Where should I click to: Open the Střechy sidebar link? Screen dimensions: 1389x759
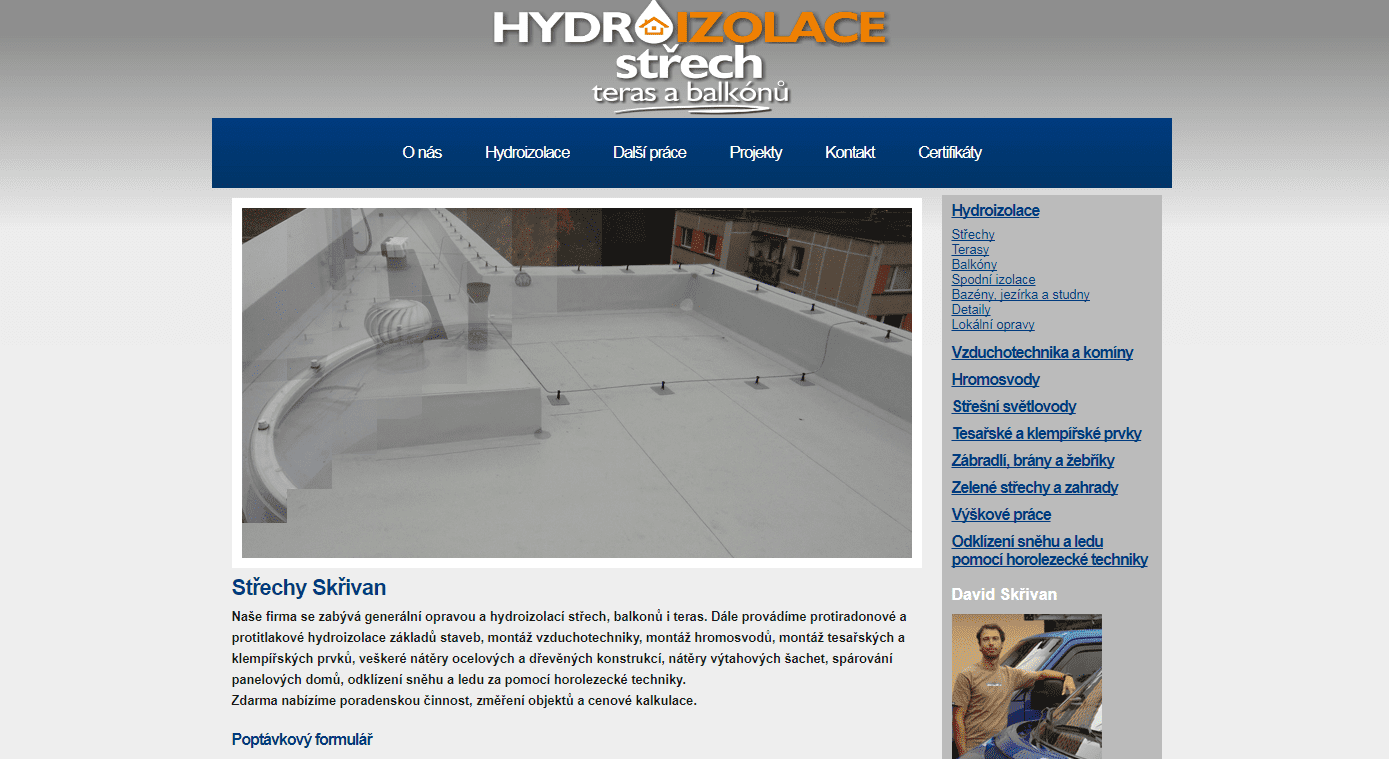tap(973, 235)
